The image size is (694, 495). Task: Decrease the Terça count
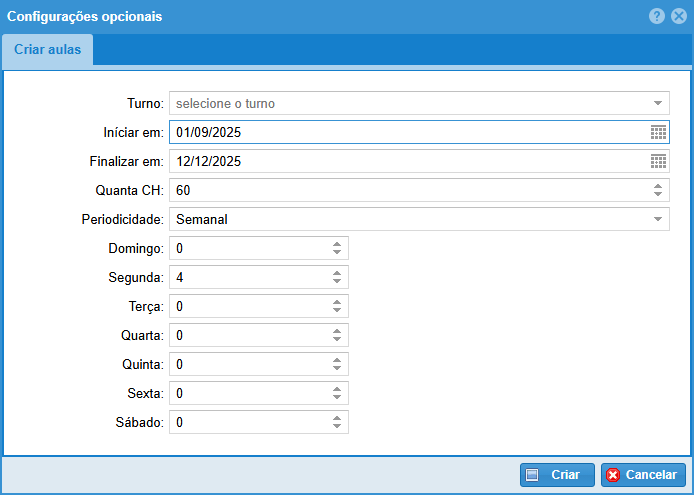pyautogui.click(x=337, y=310)
